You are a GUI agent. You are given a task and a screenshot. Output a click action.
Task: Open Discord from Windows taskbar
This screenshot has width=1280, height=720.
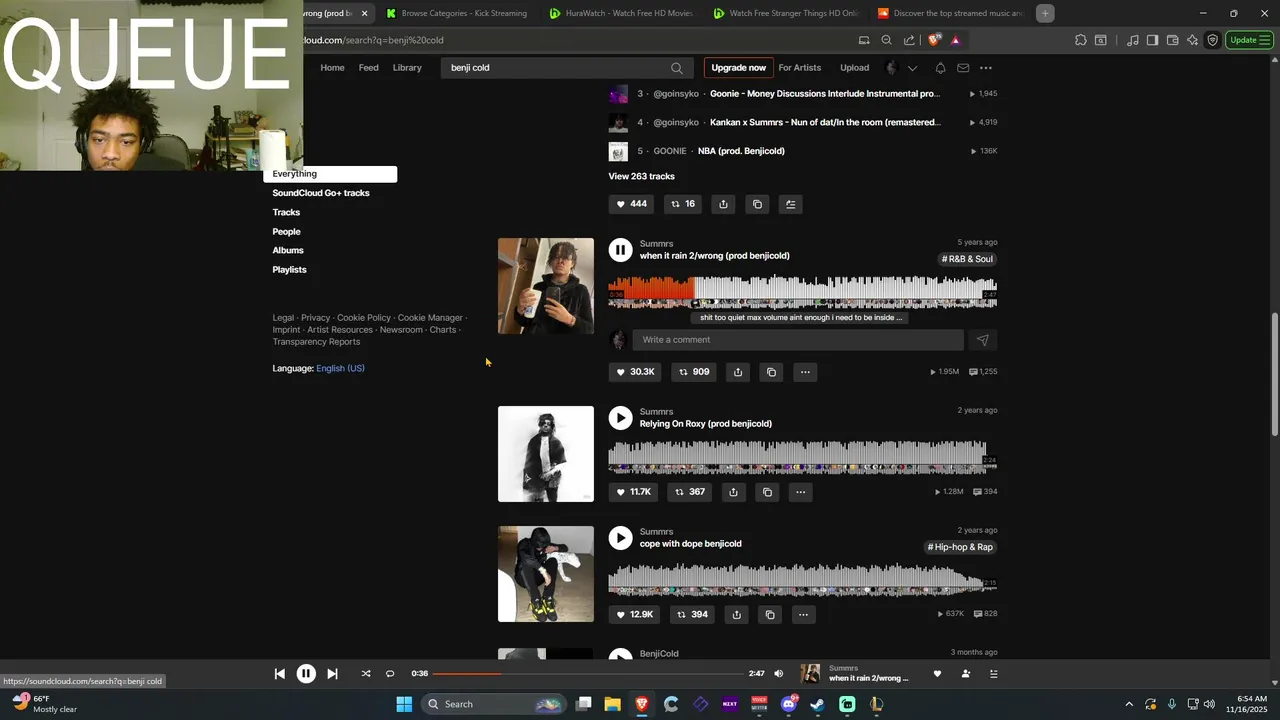click(x=789, y=704)
